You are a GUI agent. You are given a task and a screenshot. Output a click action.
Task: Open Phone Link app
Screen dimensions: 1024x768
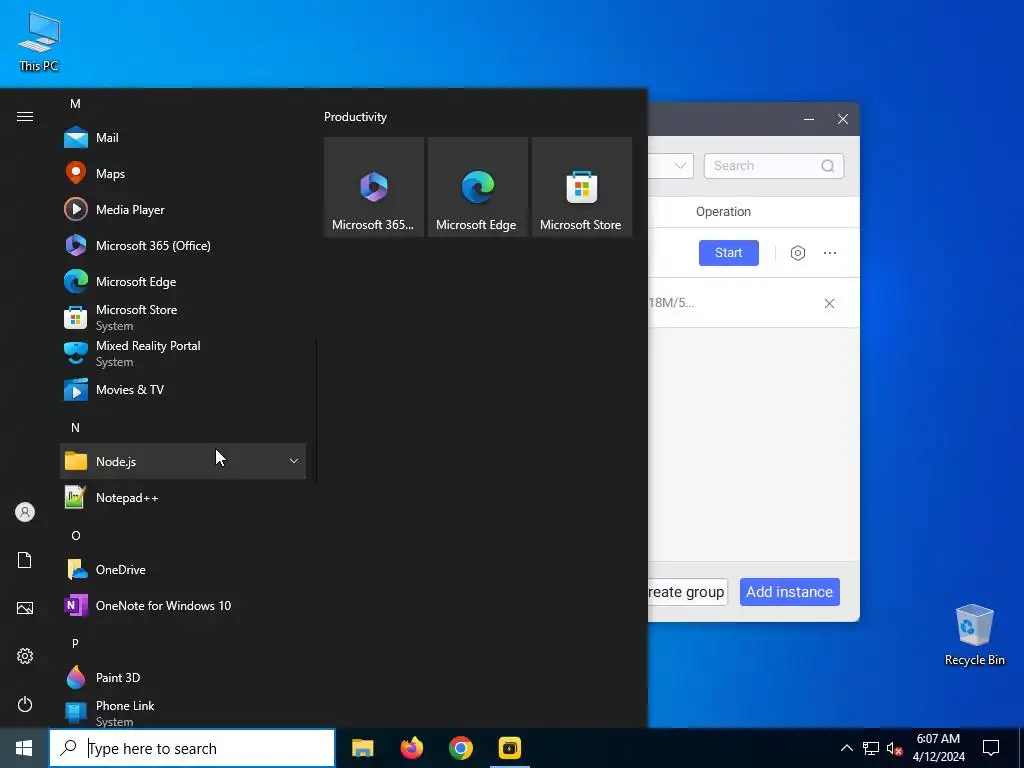coord(183,712)
